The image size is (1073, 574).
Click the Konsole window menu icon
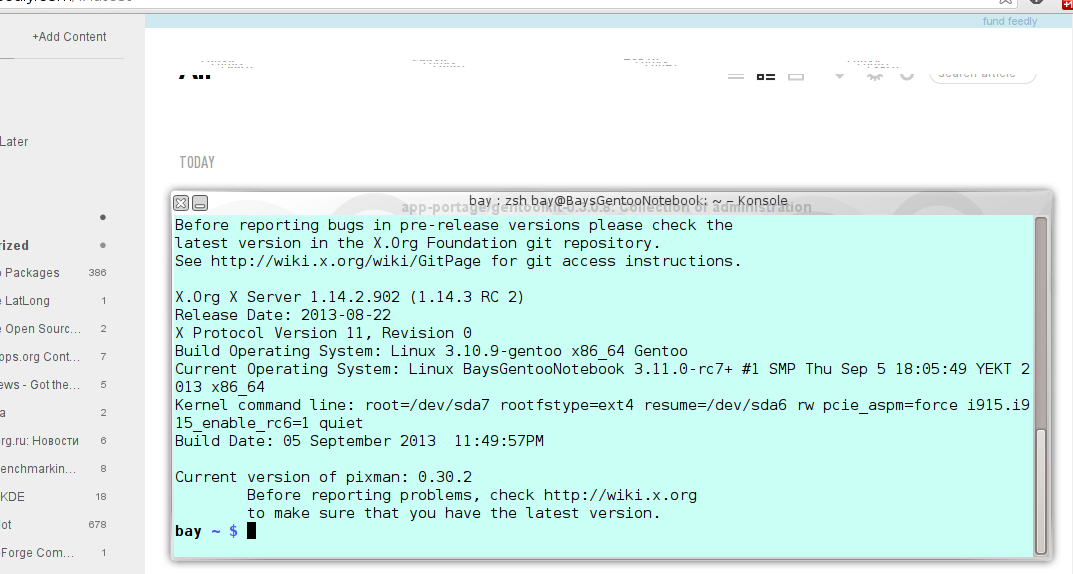point(182,202)
